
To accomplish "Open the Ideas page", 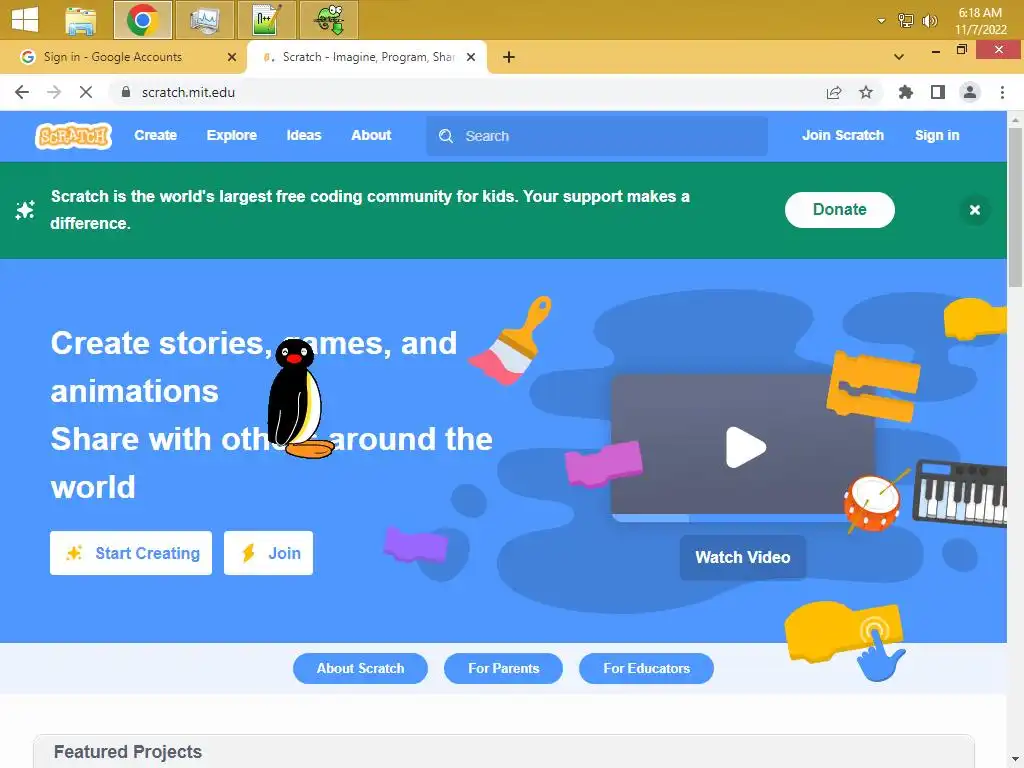I will [x=304, y=135].
